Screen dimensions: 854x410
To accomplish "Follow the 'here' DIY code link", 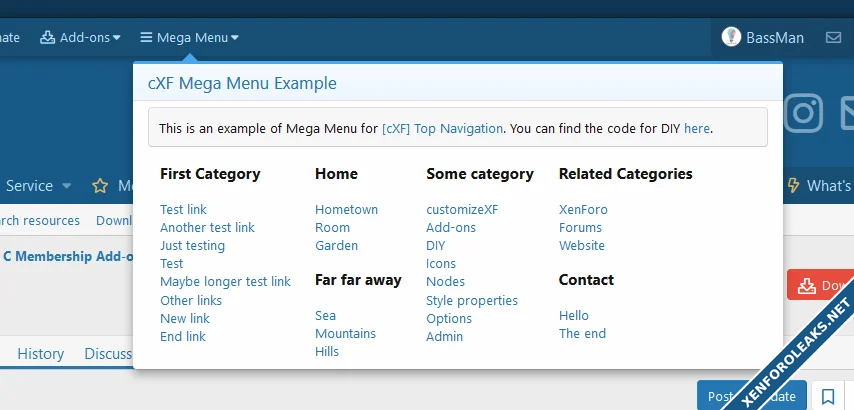I will click(x=697, y=129).
